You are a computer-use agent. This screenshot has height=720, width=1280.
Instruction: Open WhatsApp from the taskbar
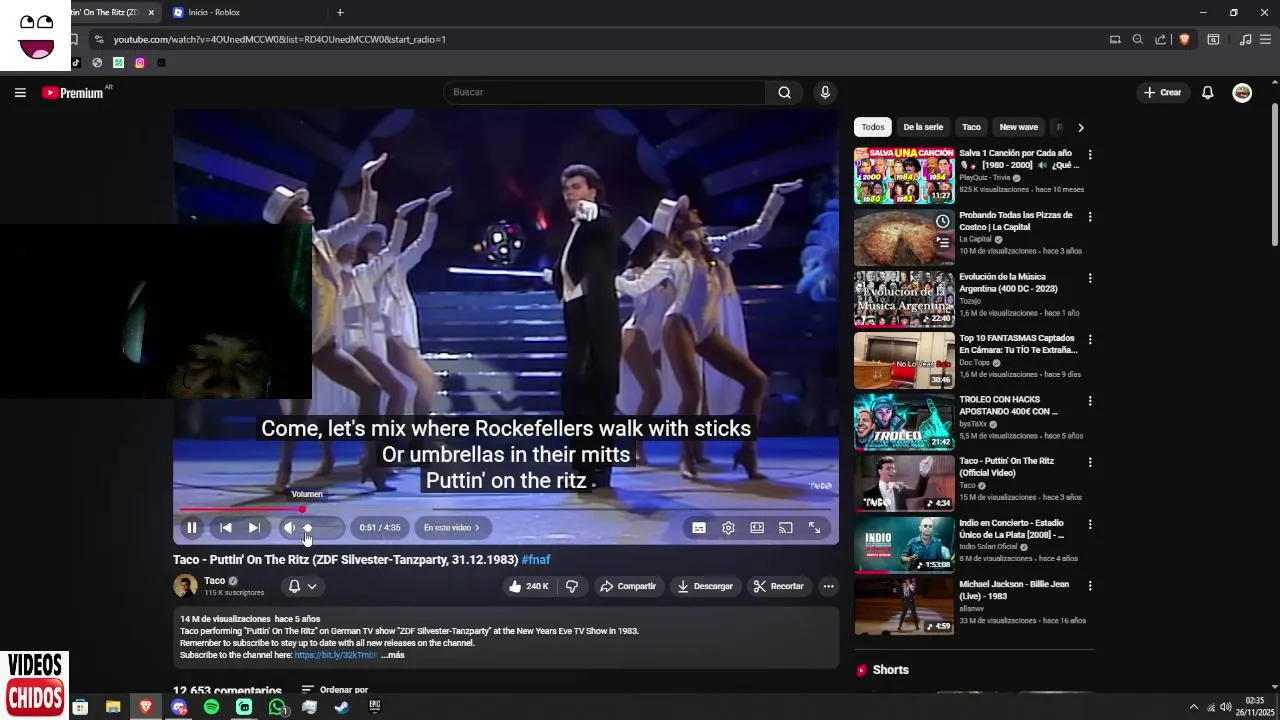(x=277, y=707)
